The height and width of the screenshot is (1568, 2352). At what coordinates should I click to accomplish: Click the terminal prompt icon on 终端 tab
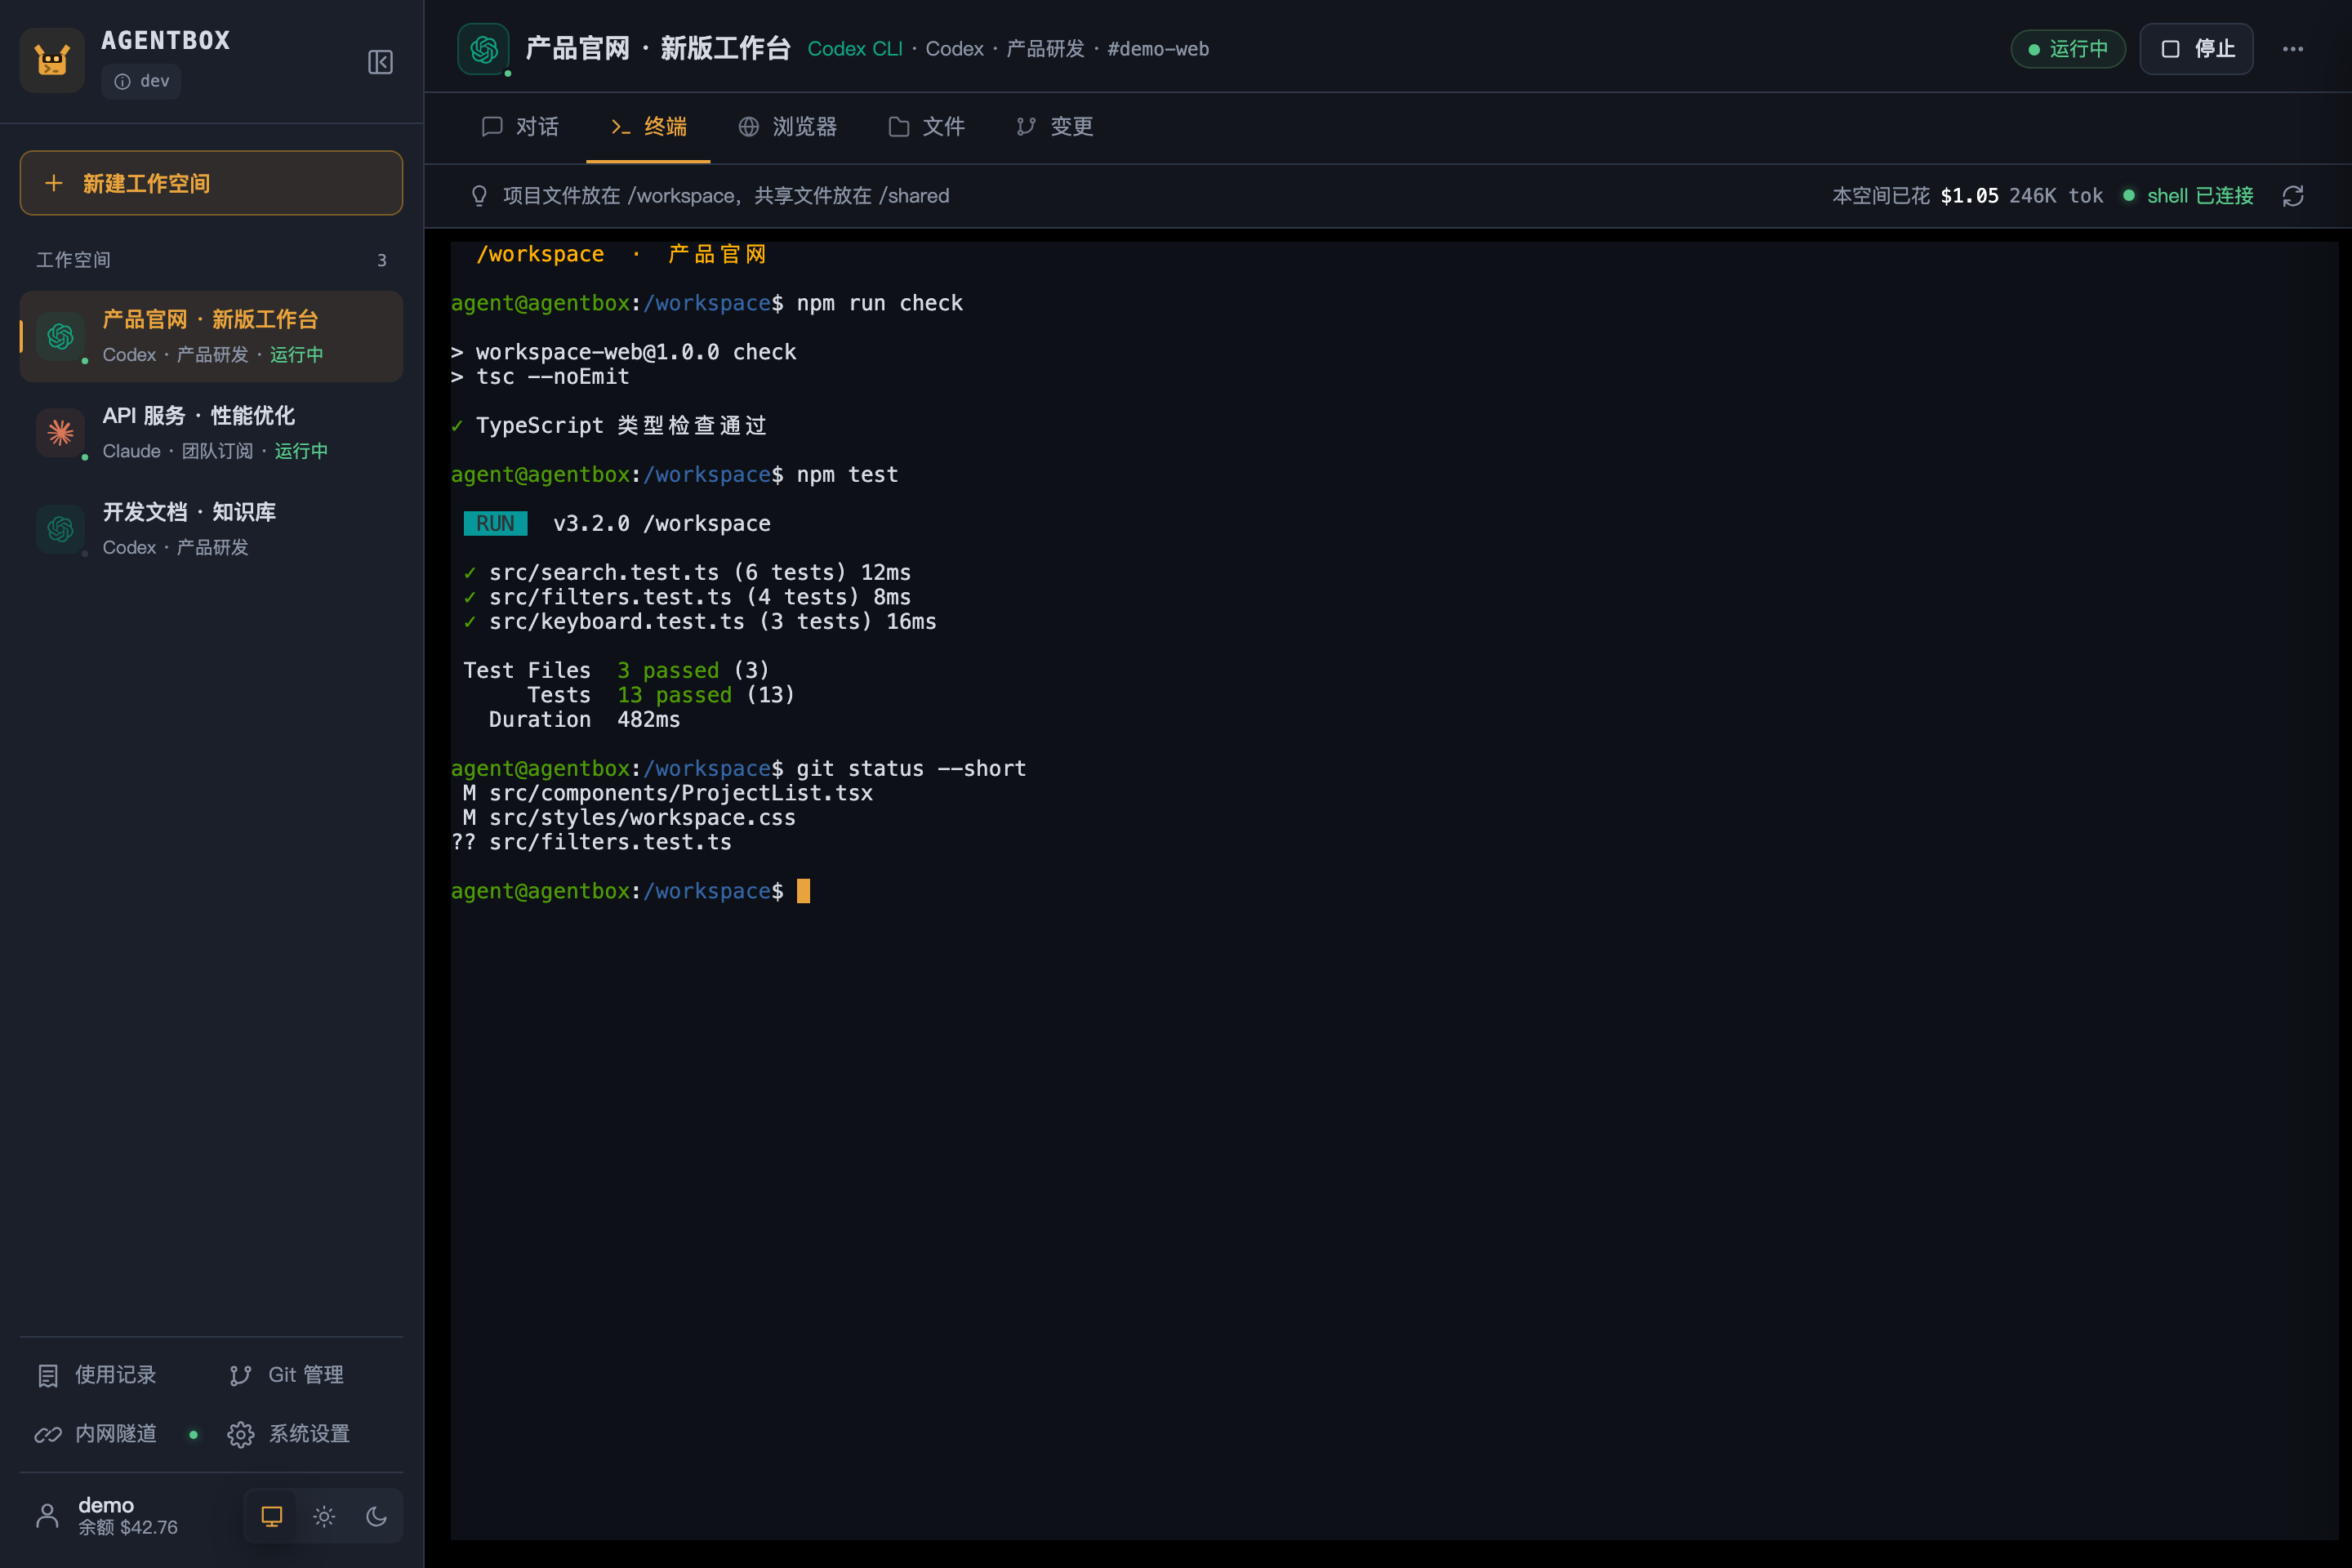[x=620, y=127]
